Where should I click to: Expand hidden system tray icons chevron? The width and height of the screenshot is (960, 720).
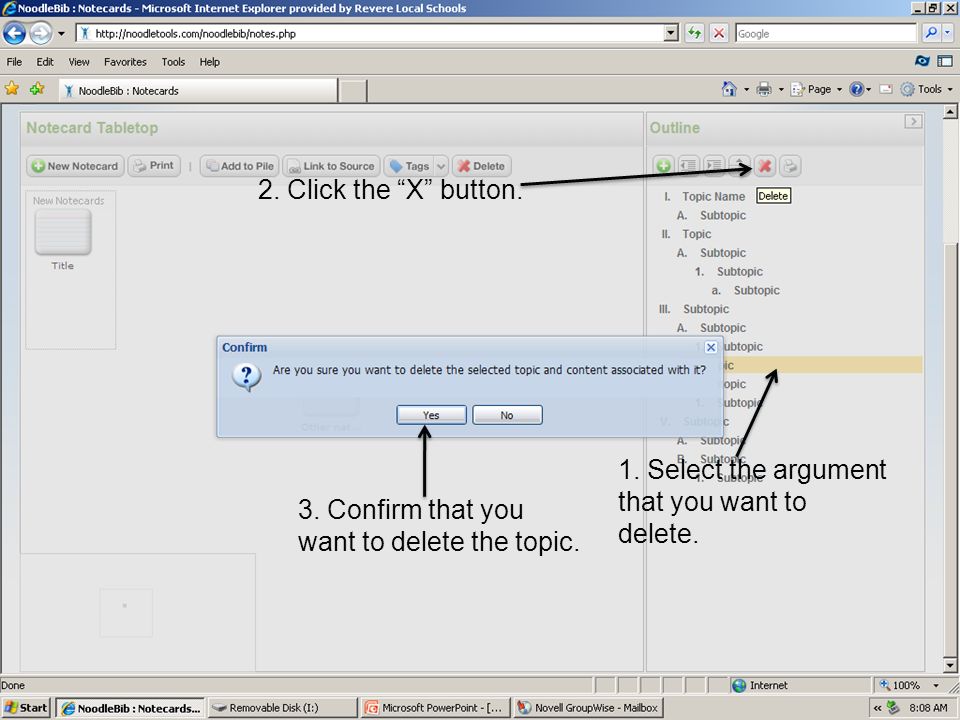click(877, 708)
